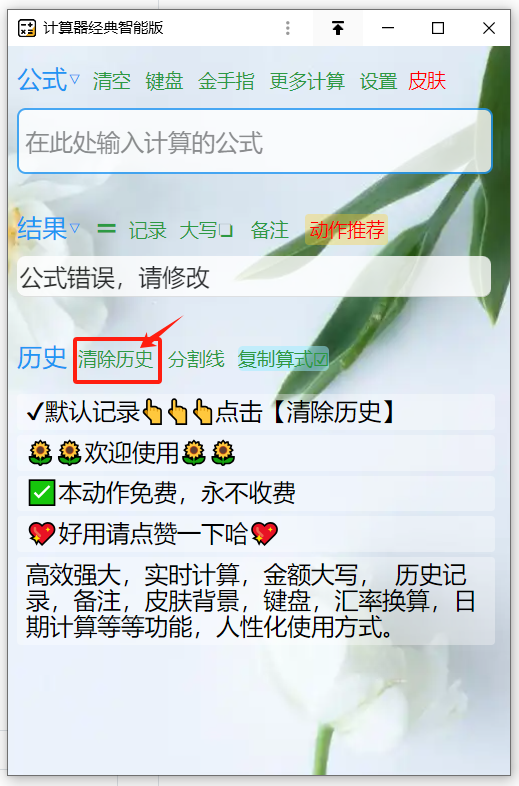Viewport: 519px width, 786px height.
Task: Maximize the calculator window
Action: [438, 28]
